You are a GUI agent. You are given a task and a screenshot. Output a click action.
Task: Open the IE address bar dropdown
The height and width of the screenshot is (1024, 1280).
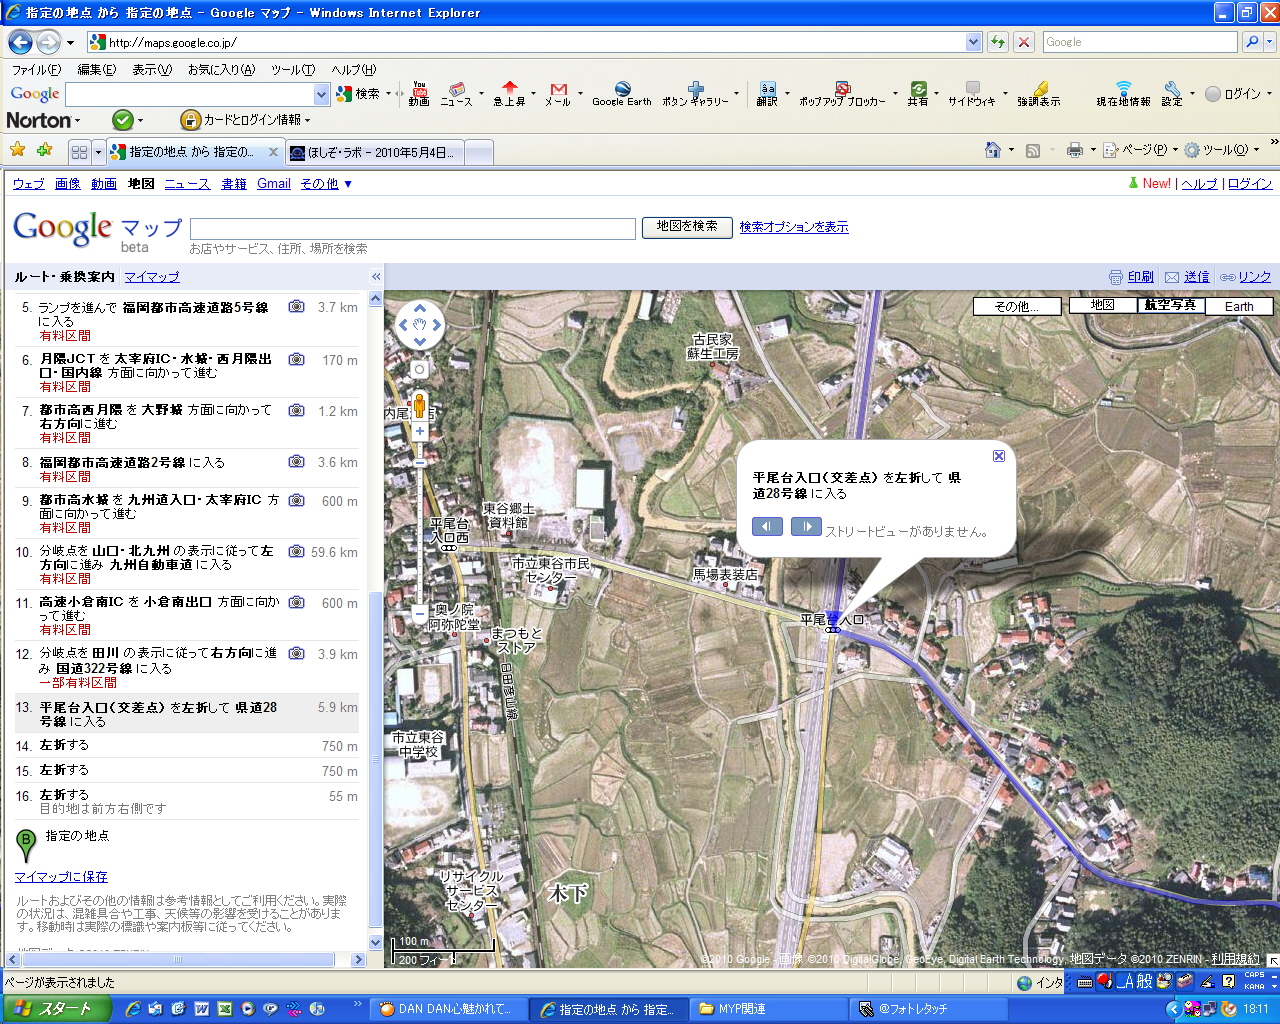[973, 42]
